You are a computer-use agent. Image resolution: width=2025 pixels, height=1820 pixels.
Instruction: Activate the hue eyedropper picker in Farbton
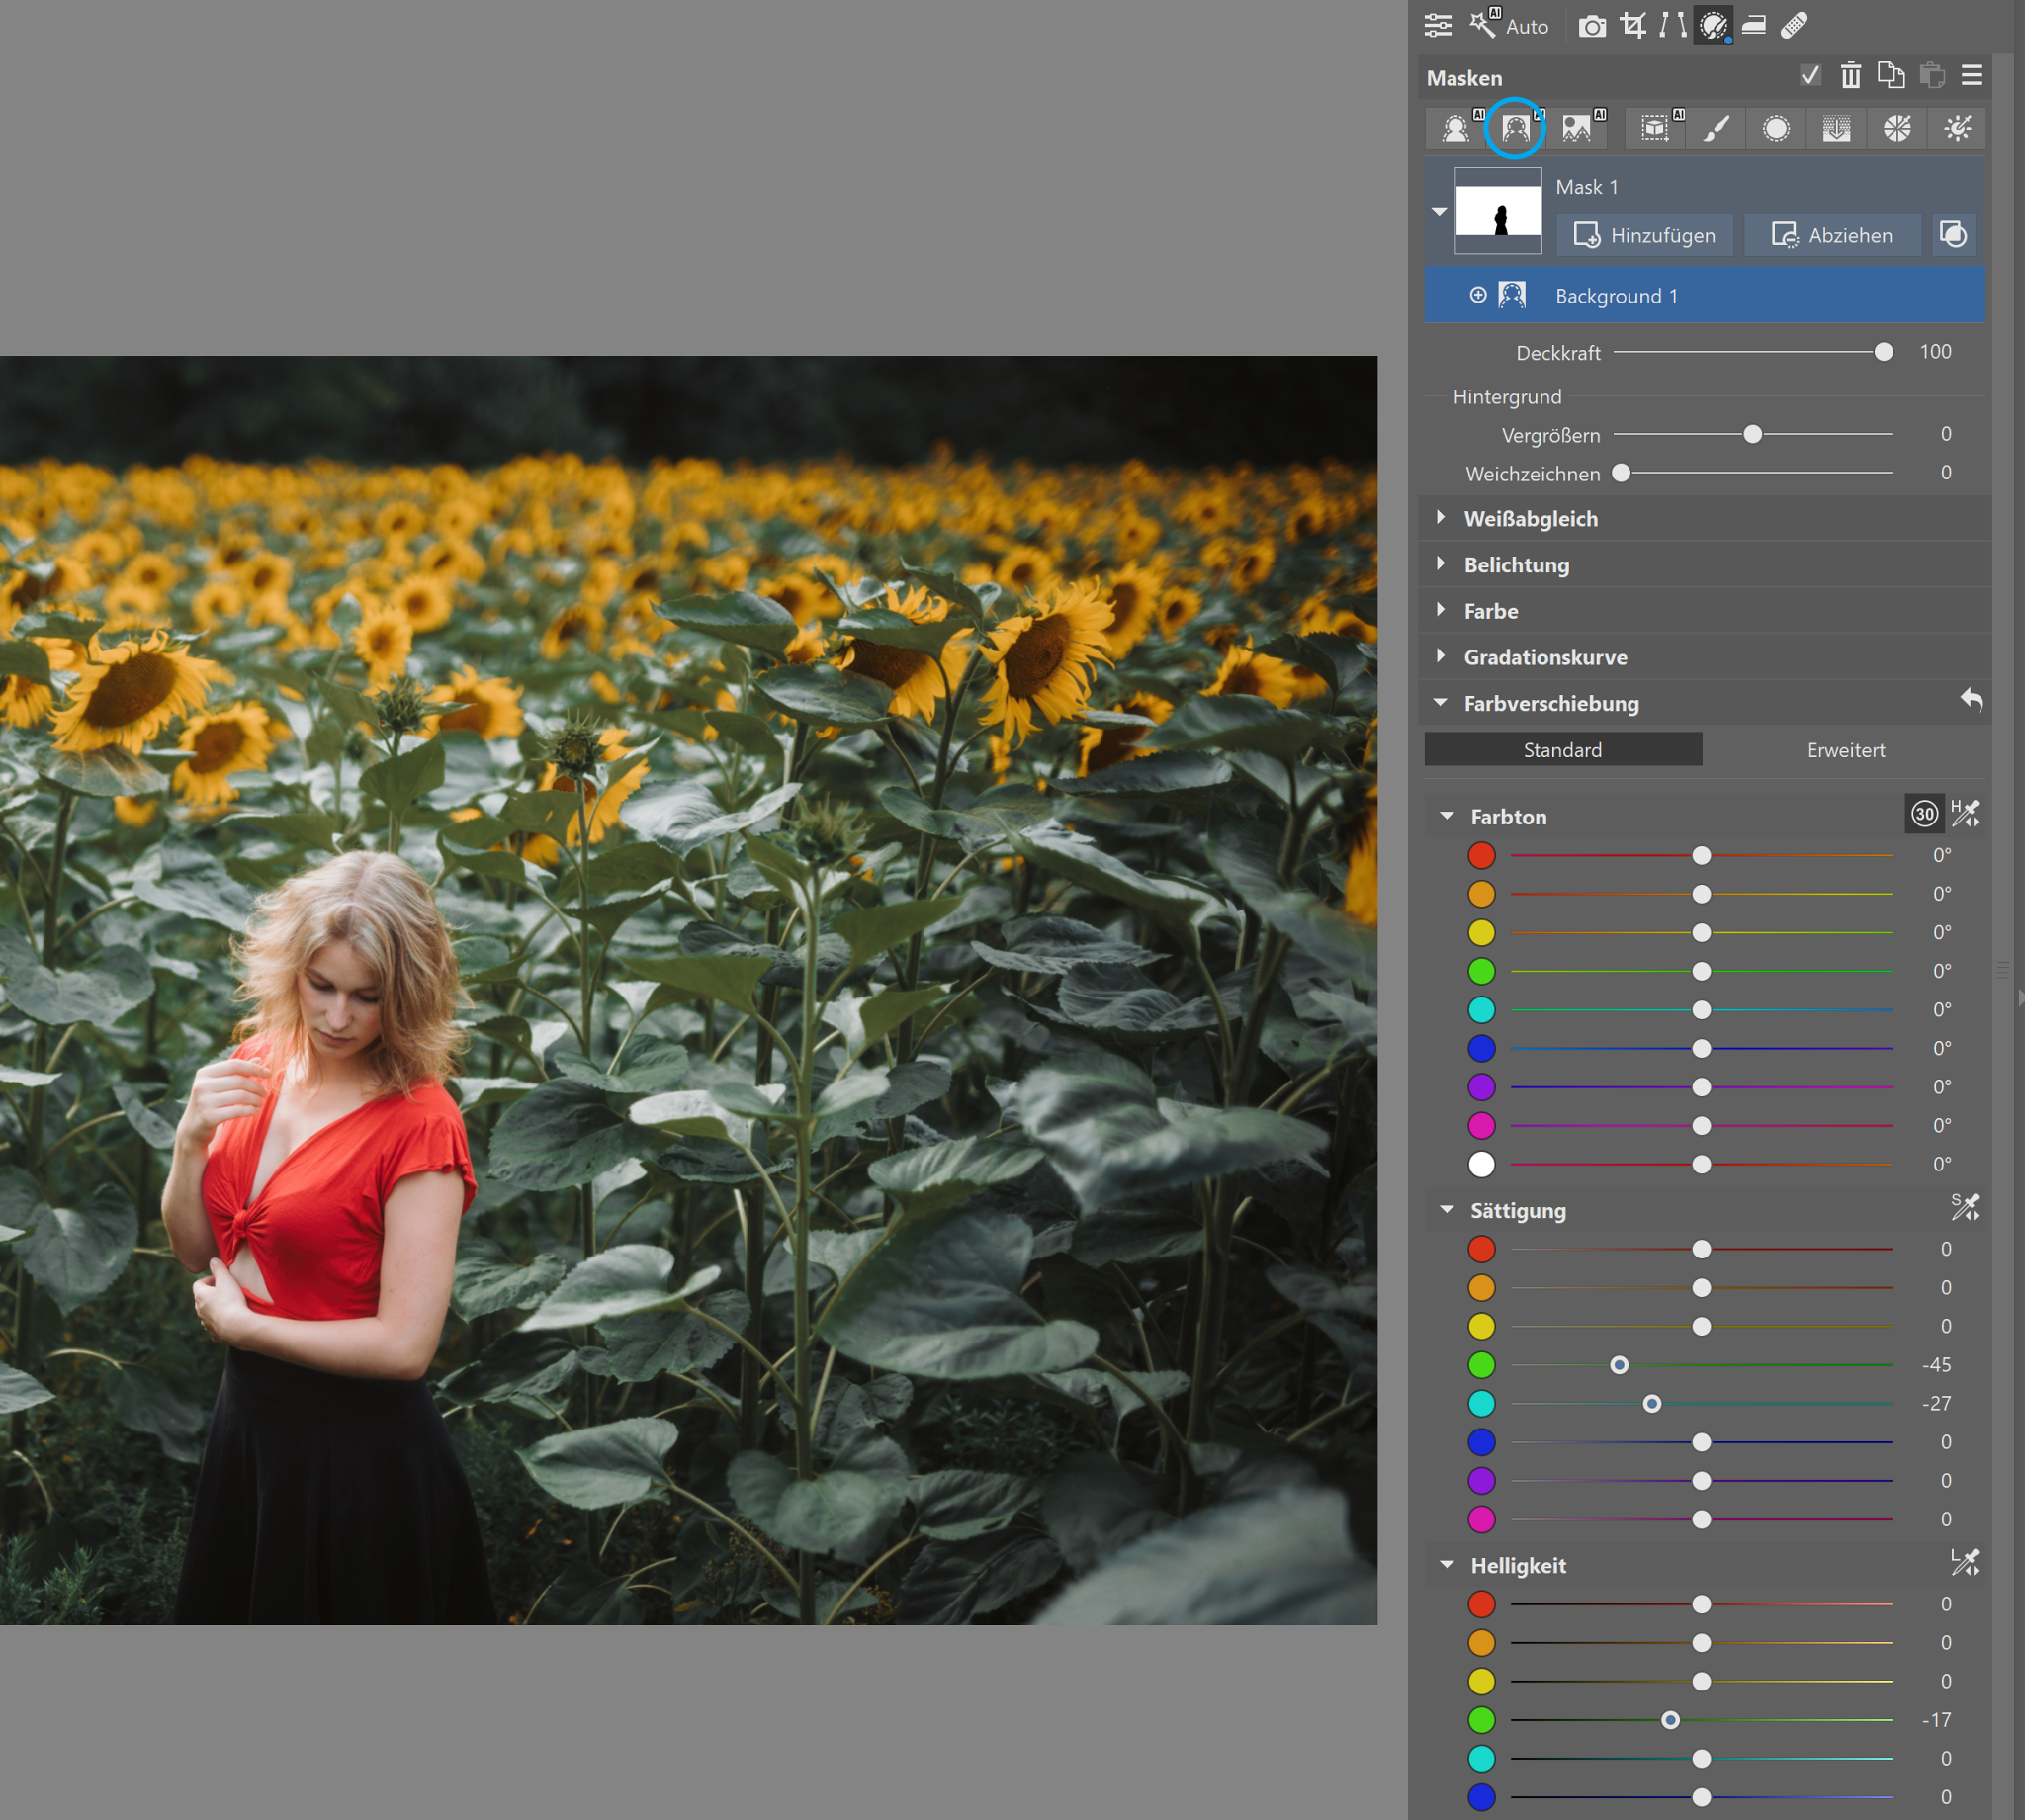pos(1965,814)
